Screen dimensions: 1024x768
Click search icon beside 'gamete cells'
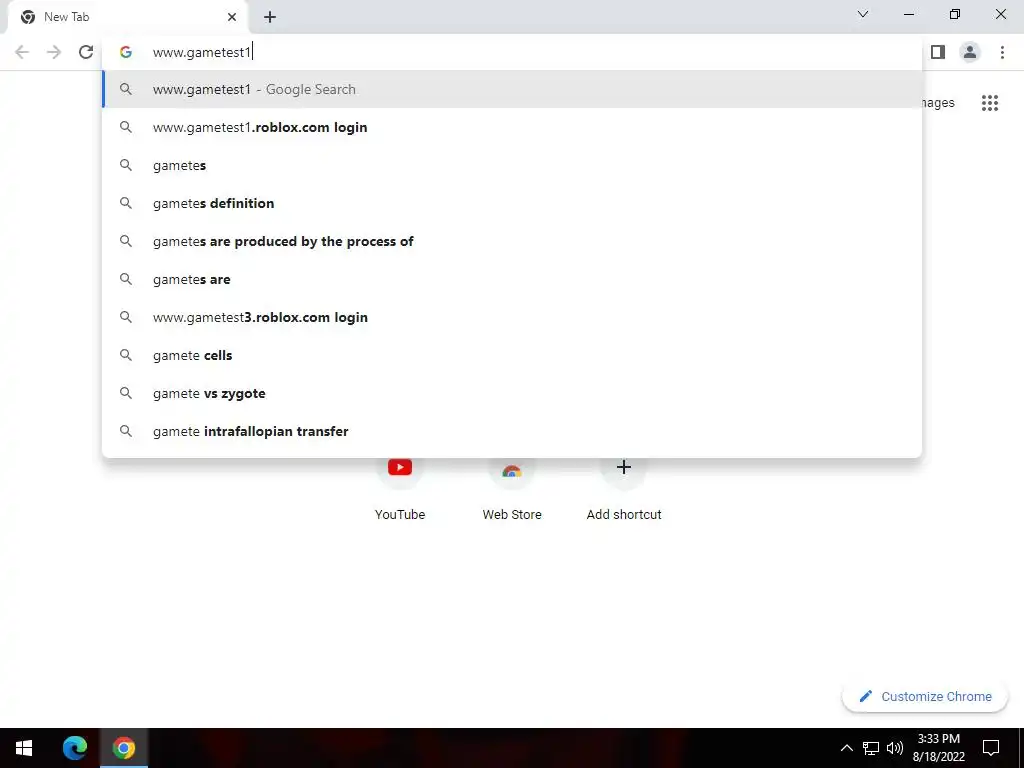[126, 355]
